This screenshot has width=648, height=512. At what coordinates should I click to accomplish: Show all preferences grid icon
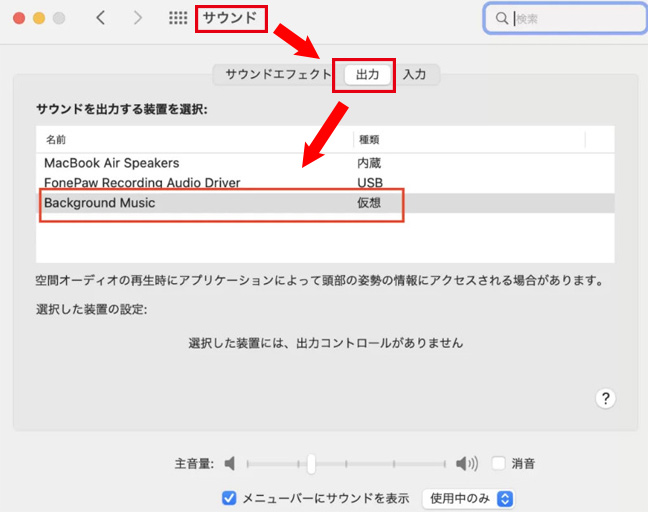tap(178, 18)
